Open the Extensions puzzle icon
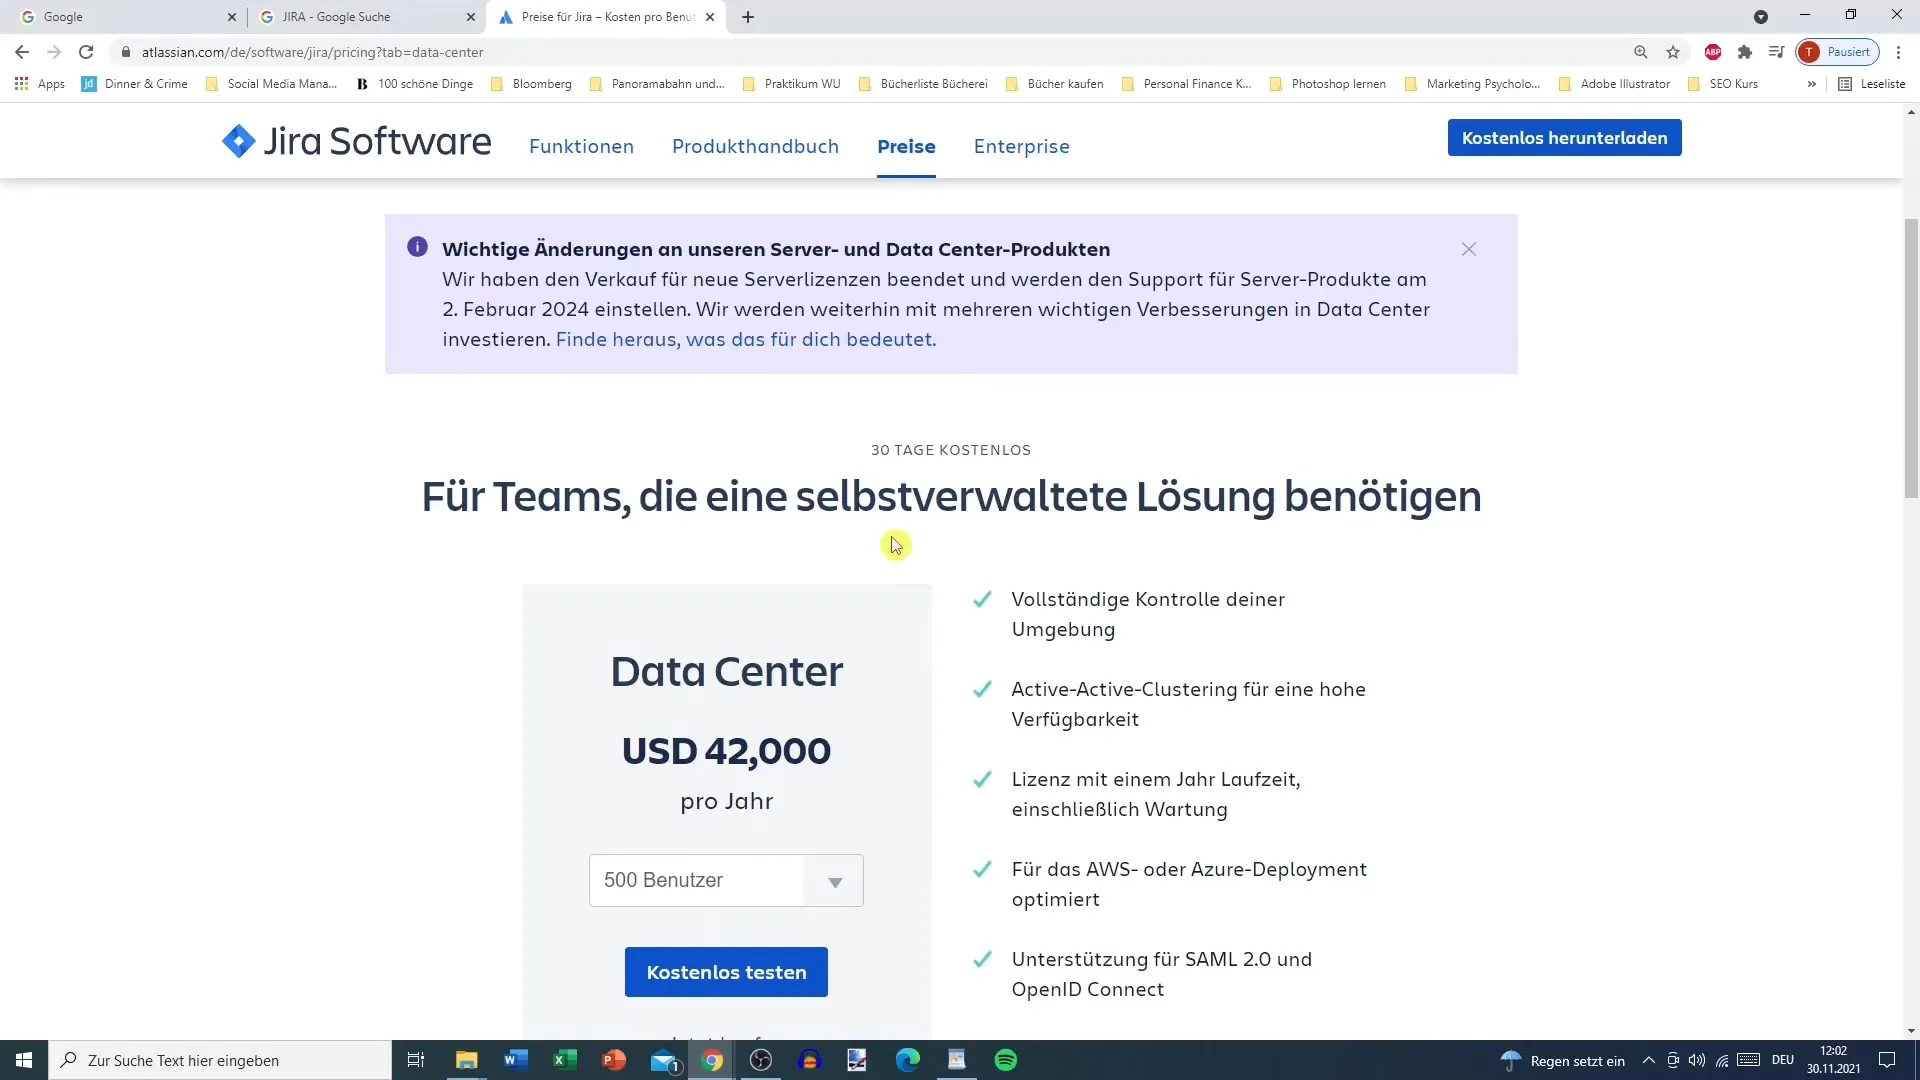The image size is (1920, 1080). [x=1745, y=52]
